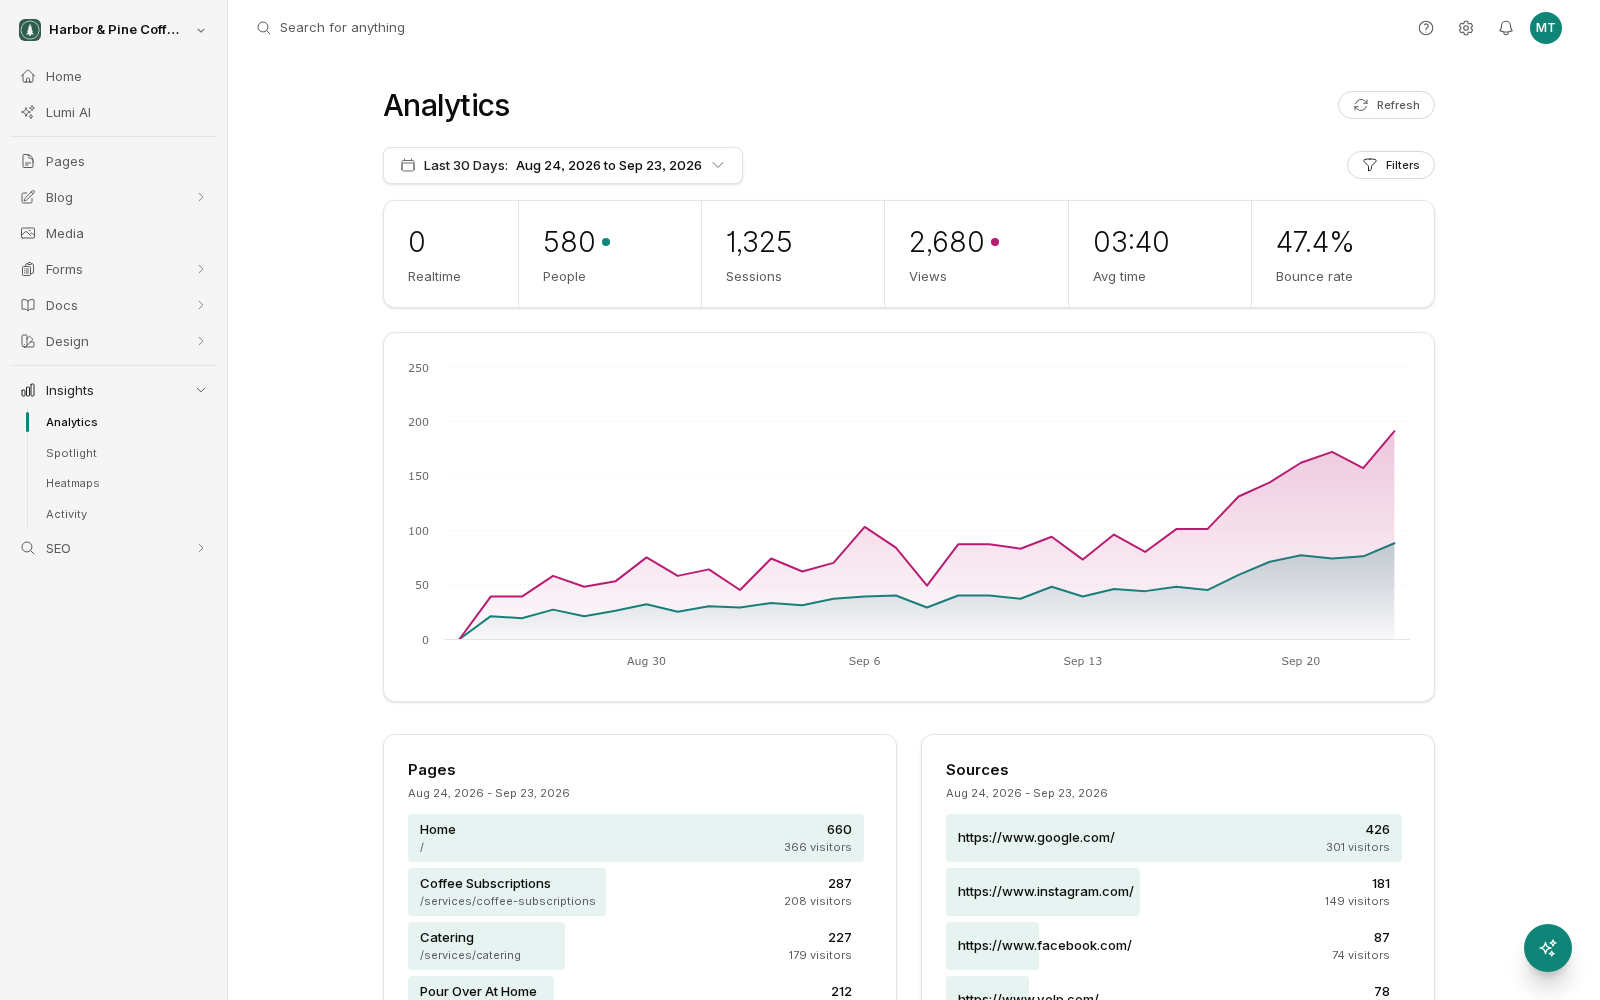The height and width of the screenshot is (1000, 1600).
Task: Click the Lumi AI sparkle icon
Action: [x=28, y=112]
